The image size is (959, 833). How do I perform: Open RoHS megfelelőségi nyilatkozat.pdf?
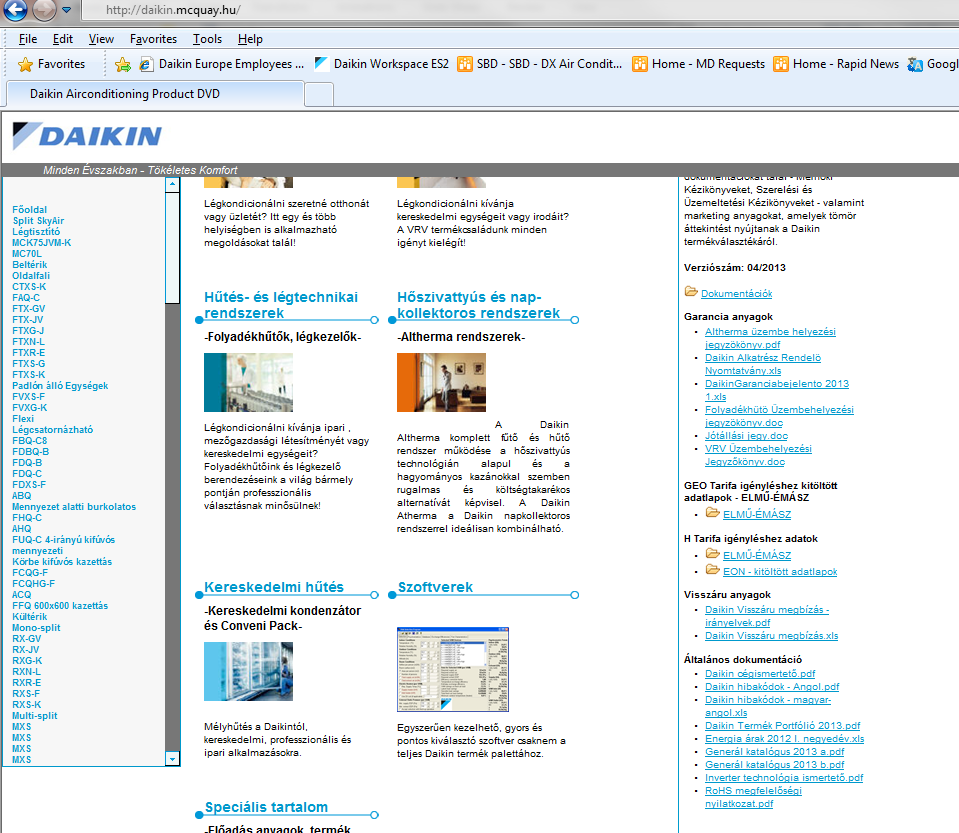pos(753,798)
